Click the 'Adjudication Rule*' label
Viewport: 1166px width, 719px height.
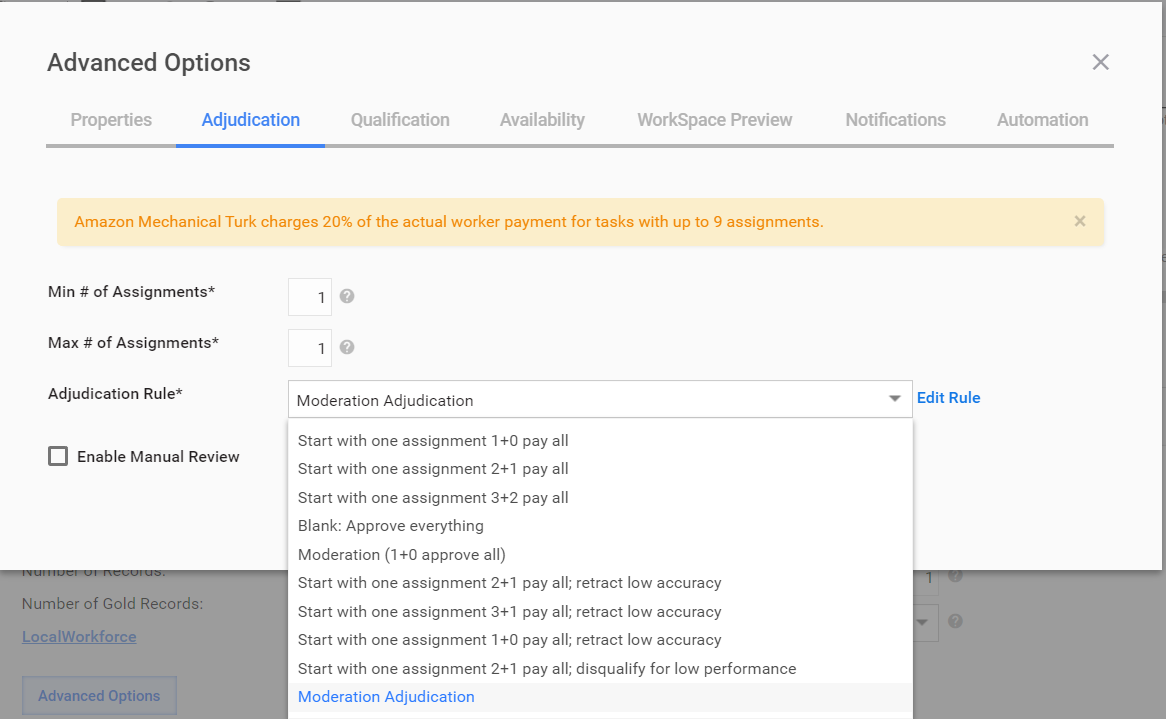pos(115,393)
